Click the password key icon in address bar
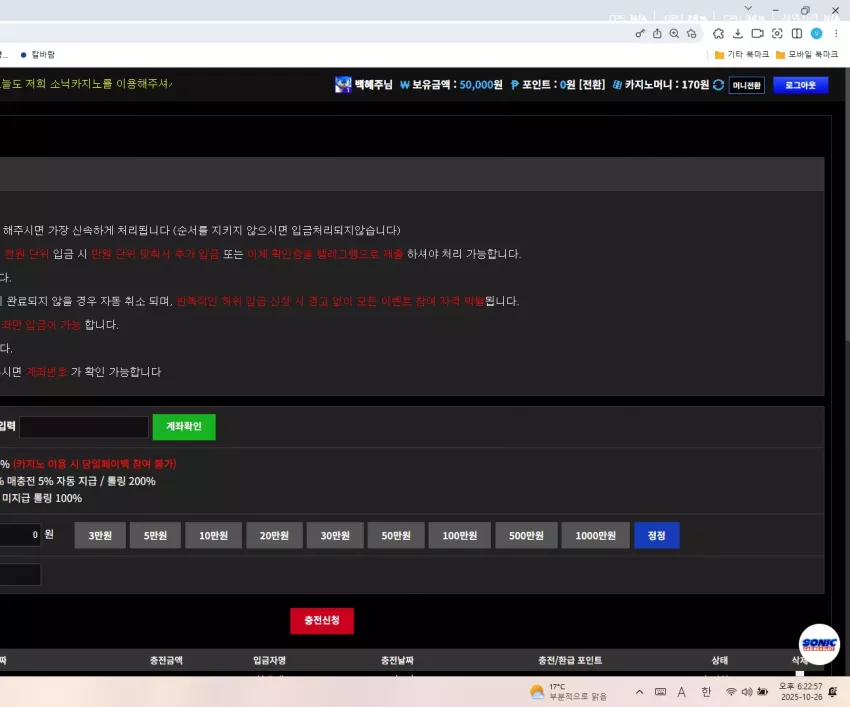This screenshot has width=850, height=707. click(640, 34)
